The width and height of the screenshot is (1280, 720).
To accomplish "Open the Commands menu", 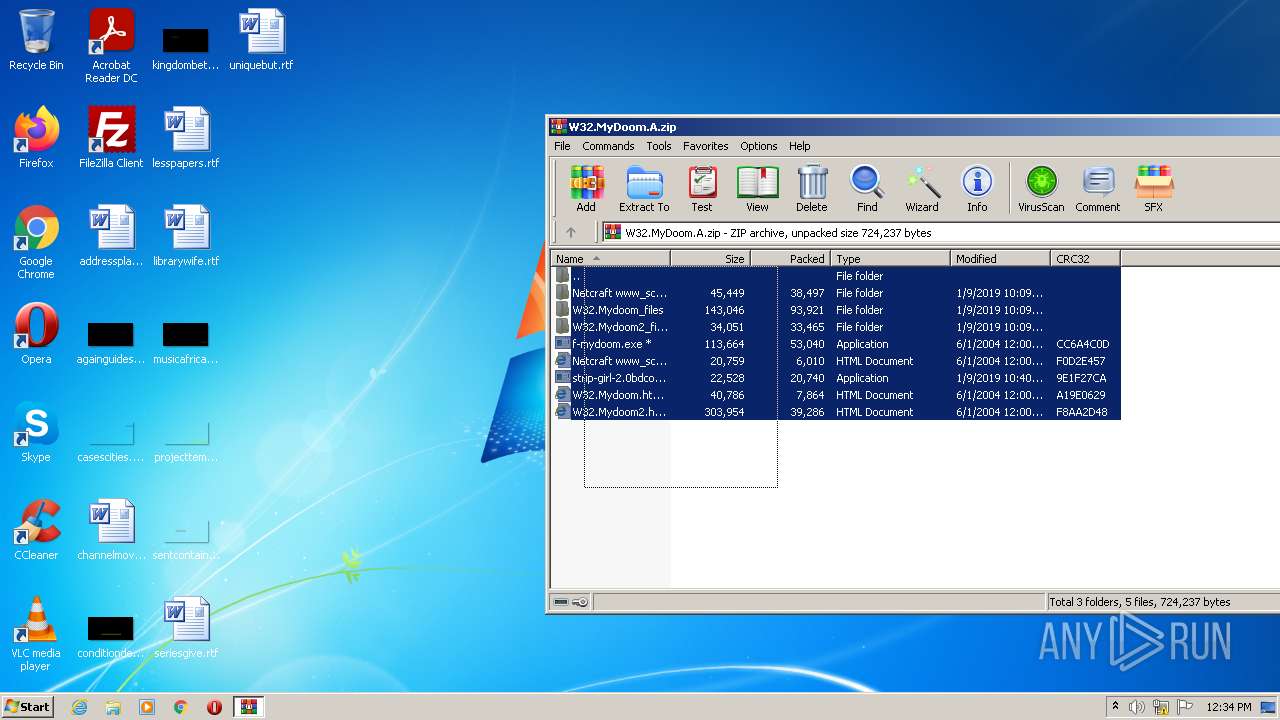I will (x=608, y=146).
